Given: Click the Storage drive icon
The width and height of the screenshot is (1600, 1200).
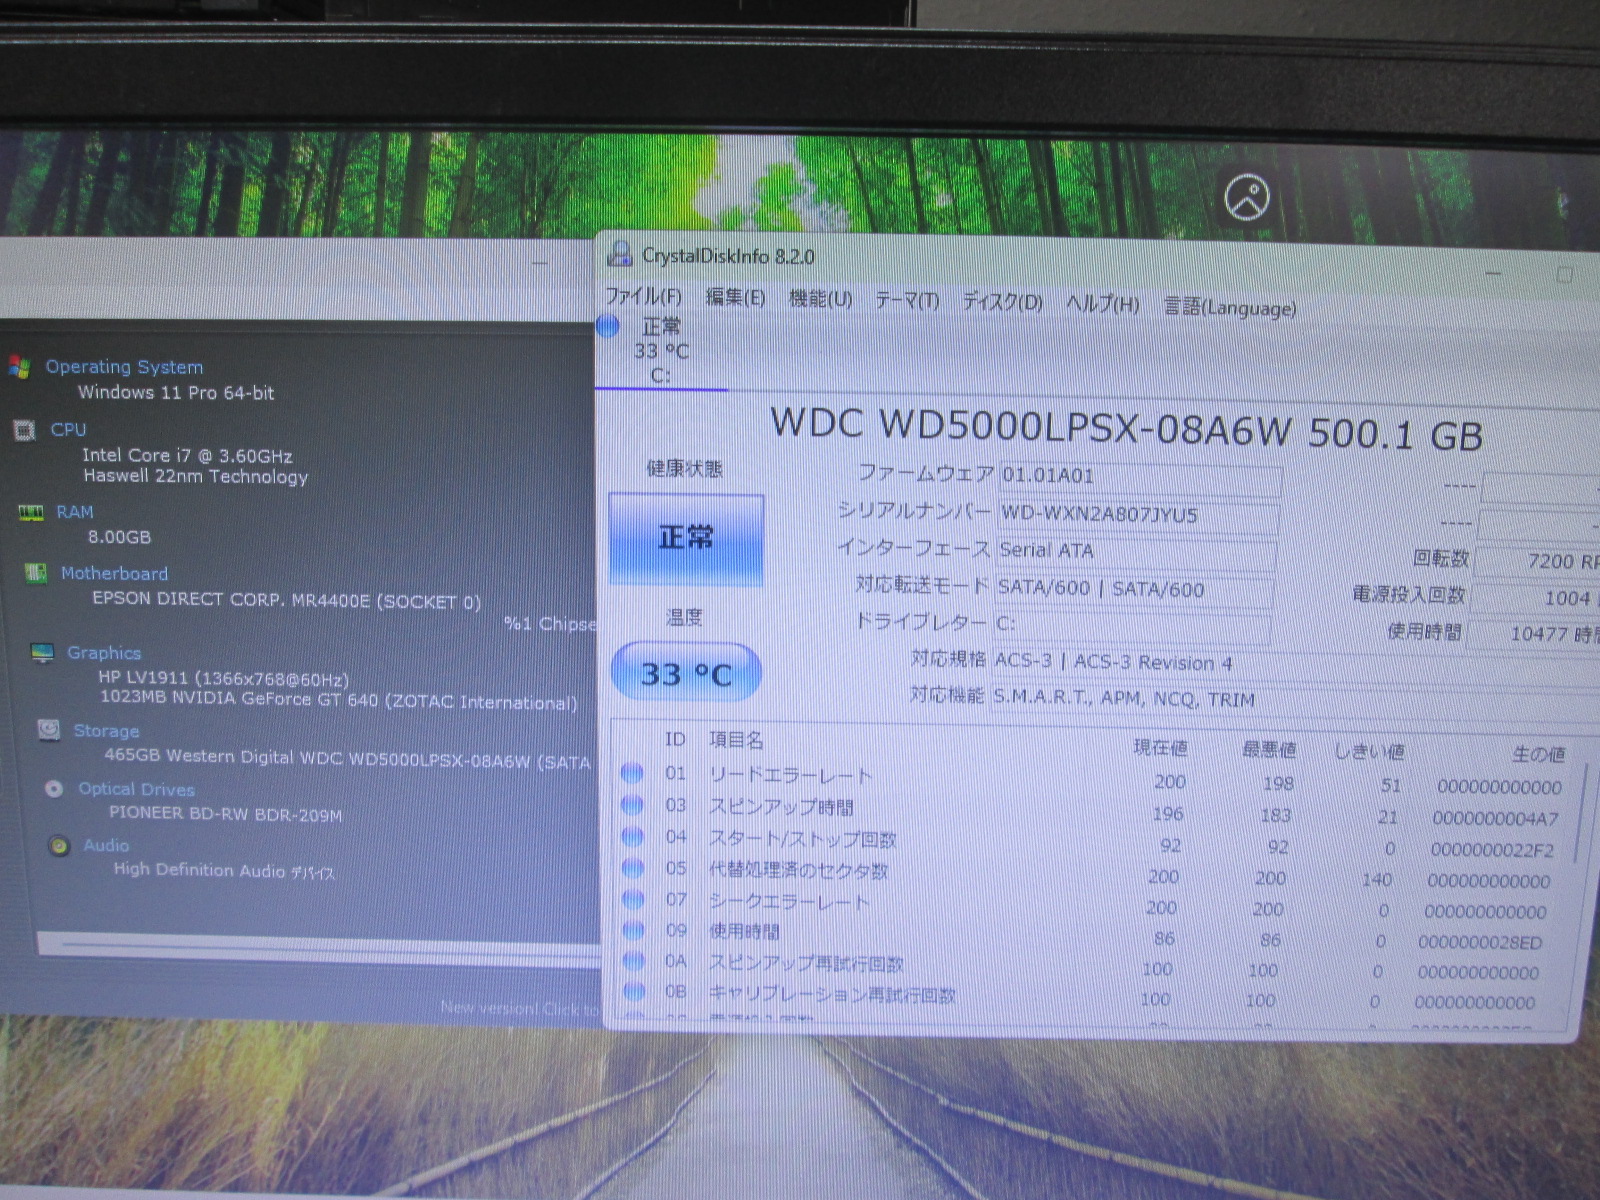Looking at the screenshot, I should point(48,730).
